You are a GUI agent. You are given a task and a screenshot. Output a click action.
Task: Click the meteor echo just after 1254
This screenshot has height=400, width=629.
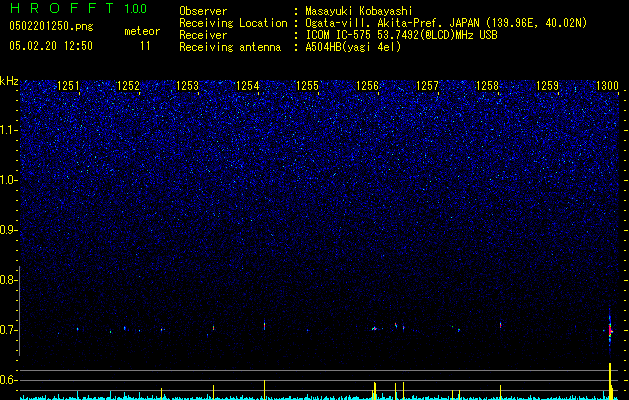click(x=264, y=325)
